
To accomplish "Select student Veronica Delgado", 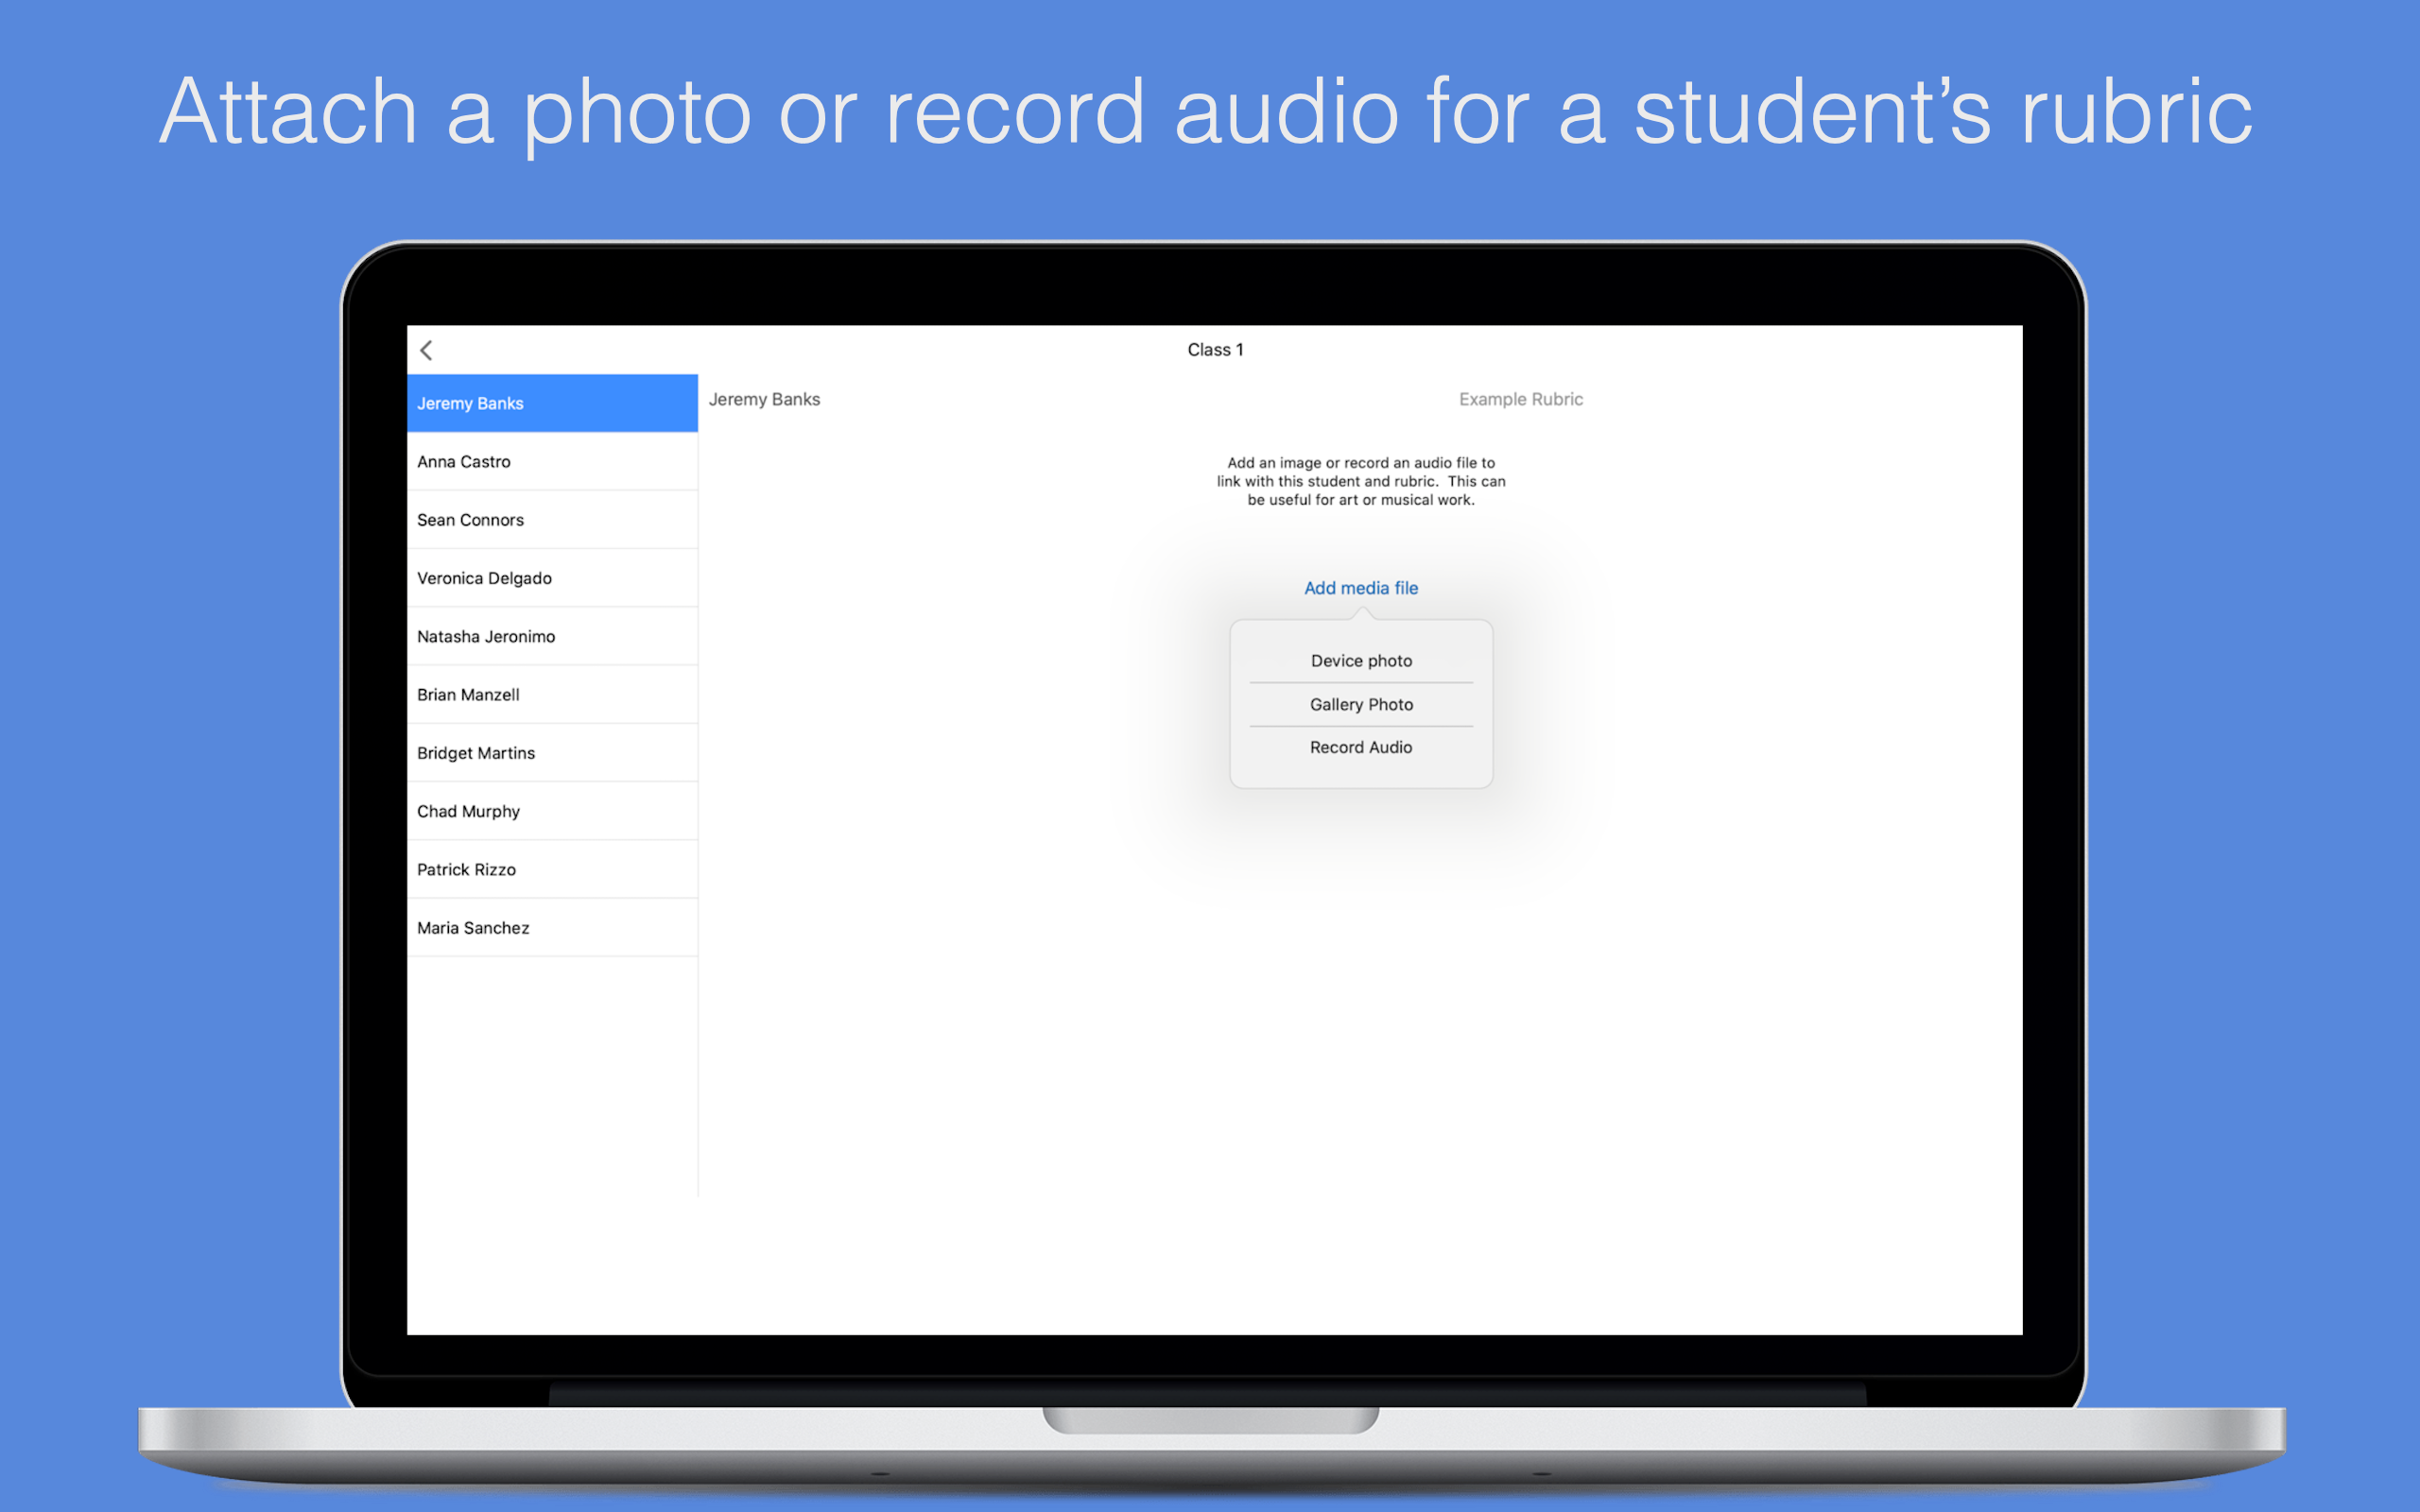I will [552, 578].
